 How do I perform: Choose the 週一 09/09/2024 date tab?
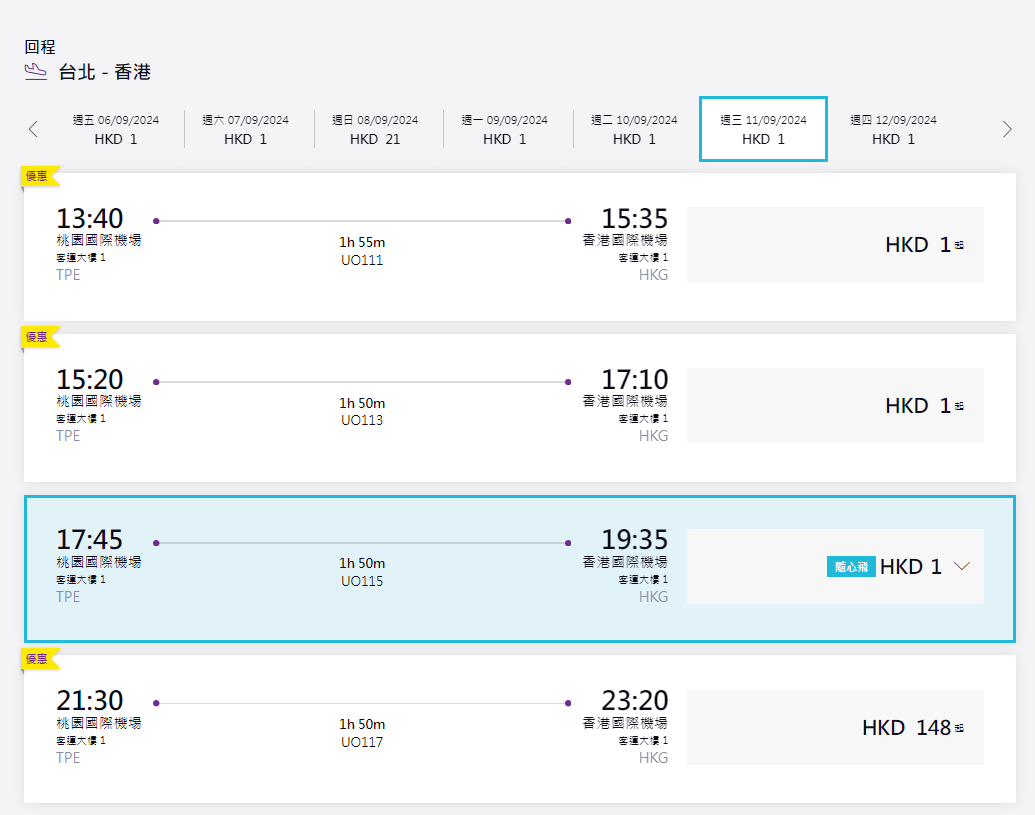coord(504,129)
